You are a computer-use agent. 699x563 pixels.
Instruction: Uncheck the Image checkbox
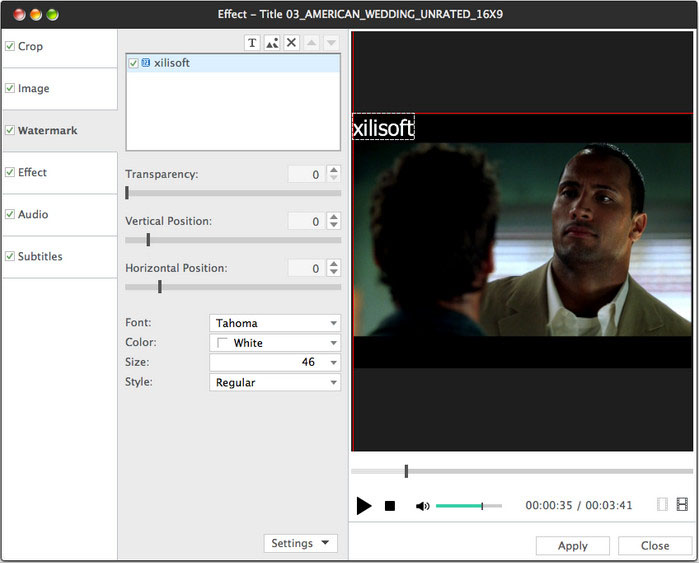pos(10,88)
